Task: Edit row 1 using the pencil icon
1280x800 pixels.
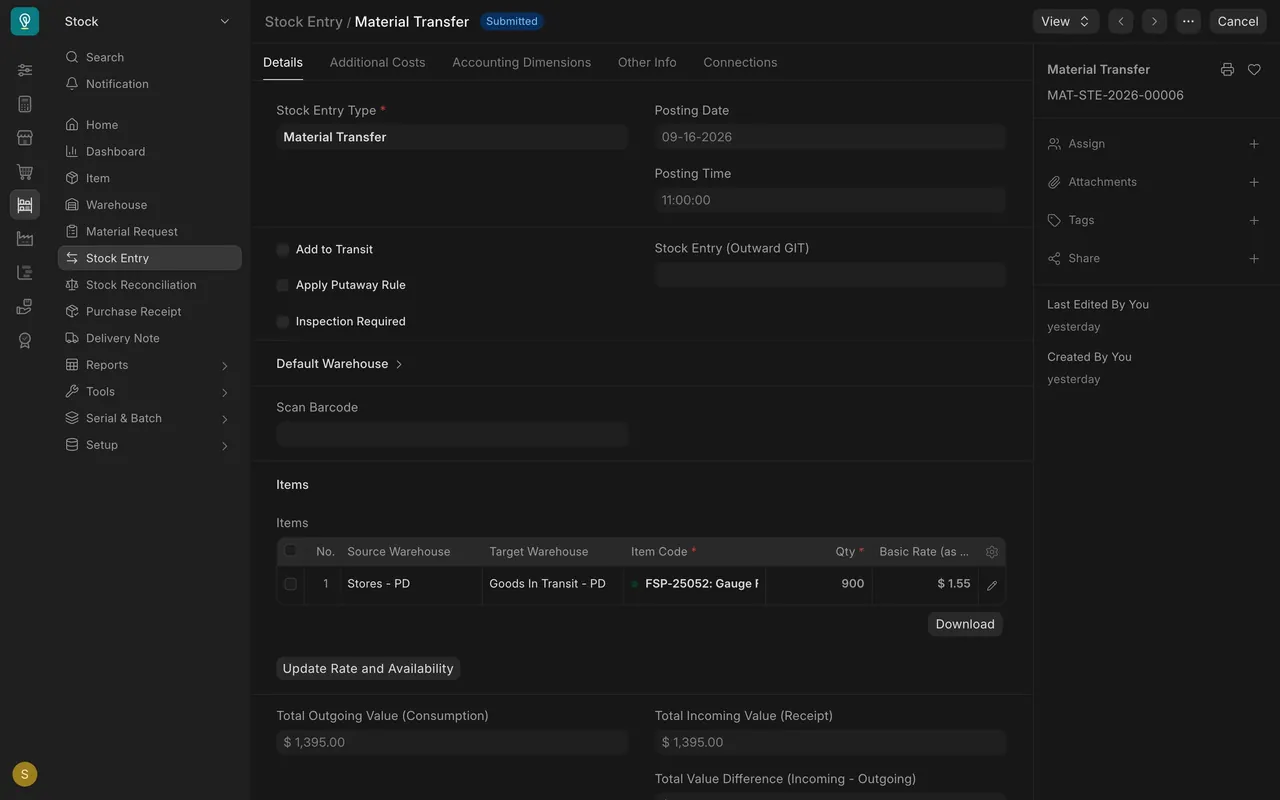Action: [992, 585]
